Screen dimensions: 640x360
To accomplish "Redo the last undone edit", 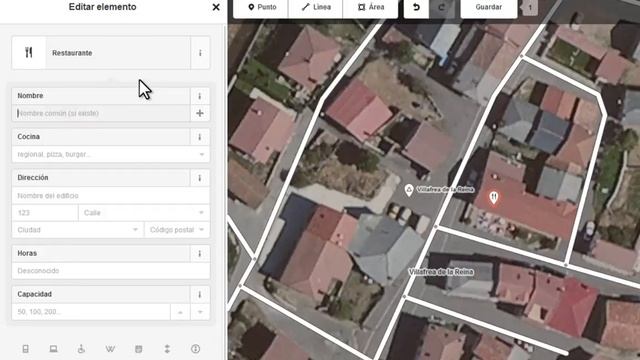I will pos(442,7).
